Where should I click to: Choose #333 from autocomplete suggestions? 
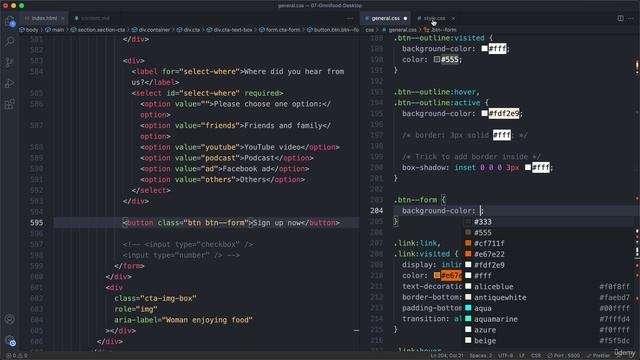click(x=549, y=222)
